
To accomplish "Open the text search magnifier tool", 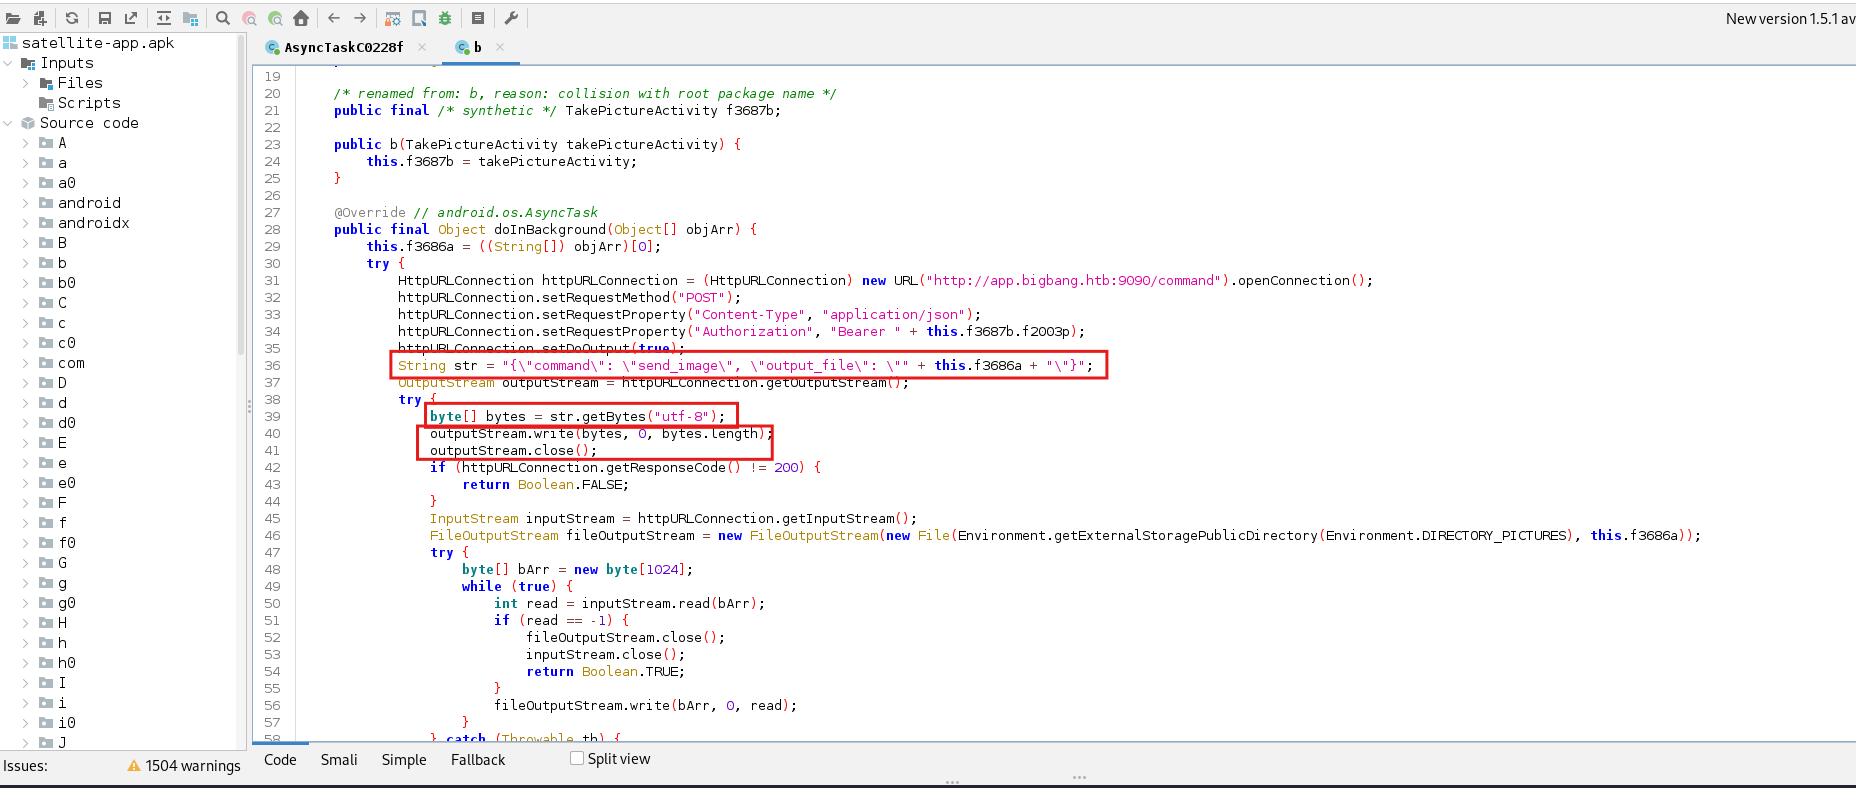I will point(223,18).
